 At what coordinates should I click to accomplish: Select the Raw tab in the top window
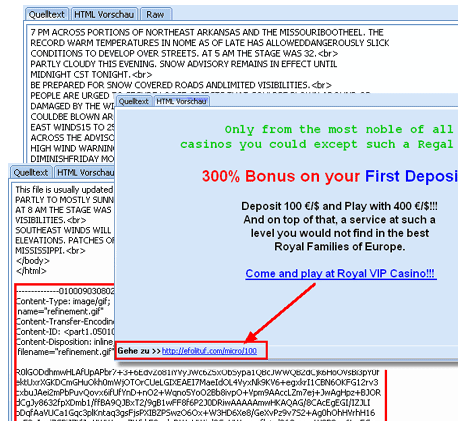[x=155, y=15]
